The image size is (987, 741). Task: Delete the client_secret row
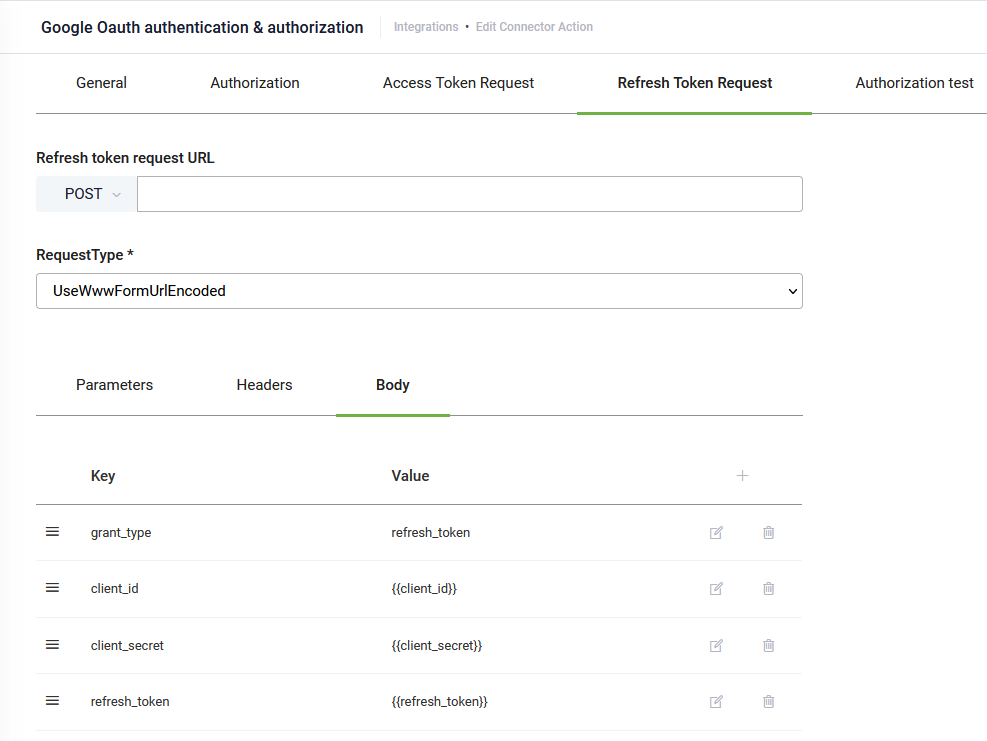pos(769,645)
